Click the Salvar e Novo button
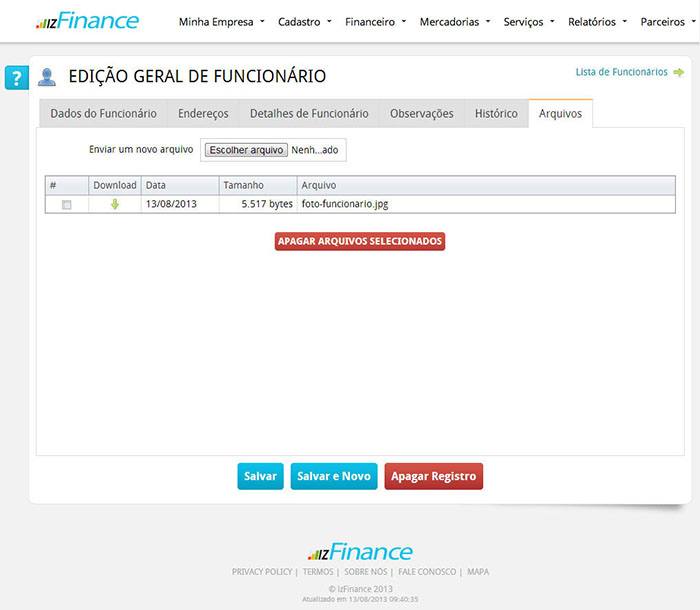 (334, 477)
